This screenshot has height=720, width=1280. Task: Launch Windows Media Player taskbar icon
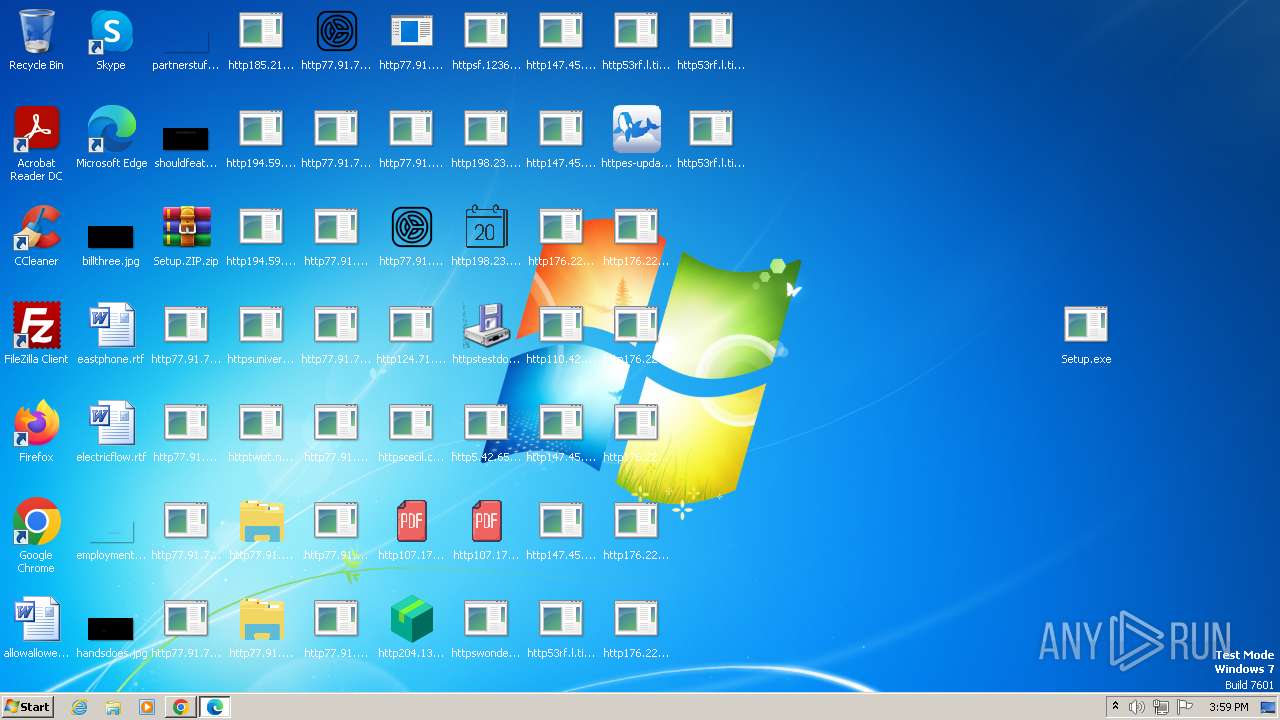147,707
